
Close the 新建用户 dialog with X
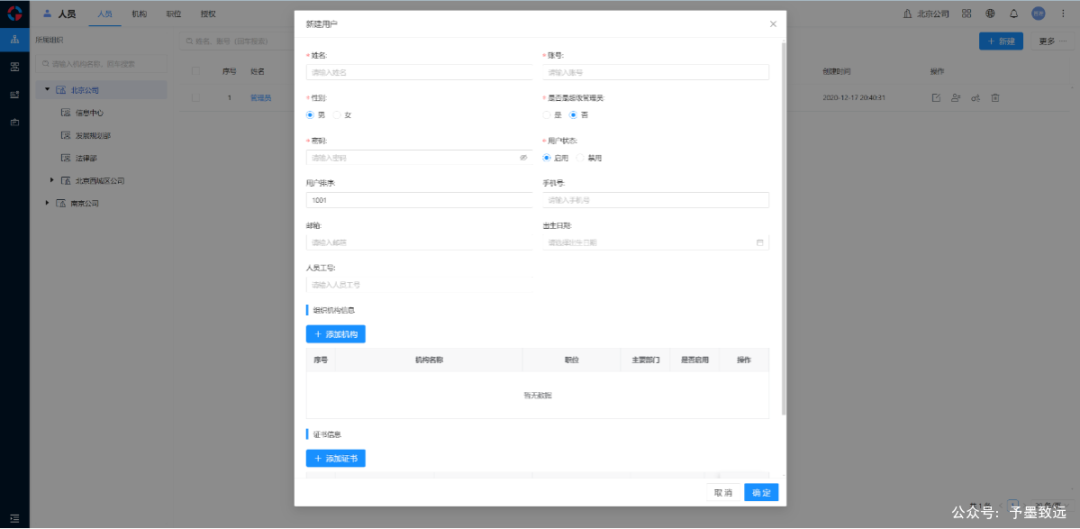(x=773, y=24)
